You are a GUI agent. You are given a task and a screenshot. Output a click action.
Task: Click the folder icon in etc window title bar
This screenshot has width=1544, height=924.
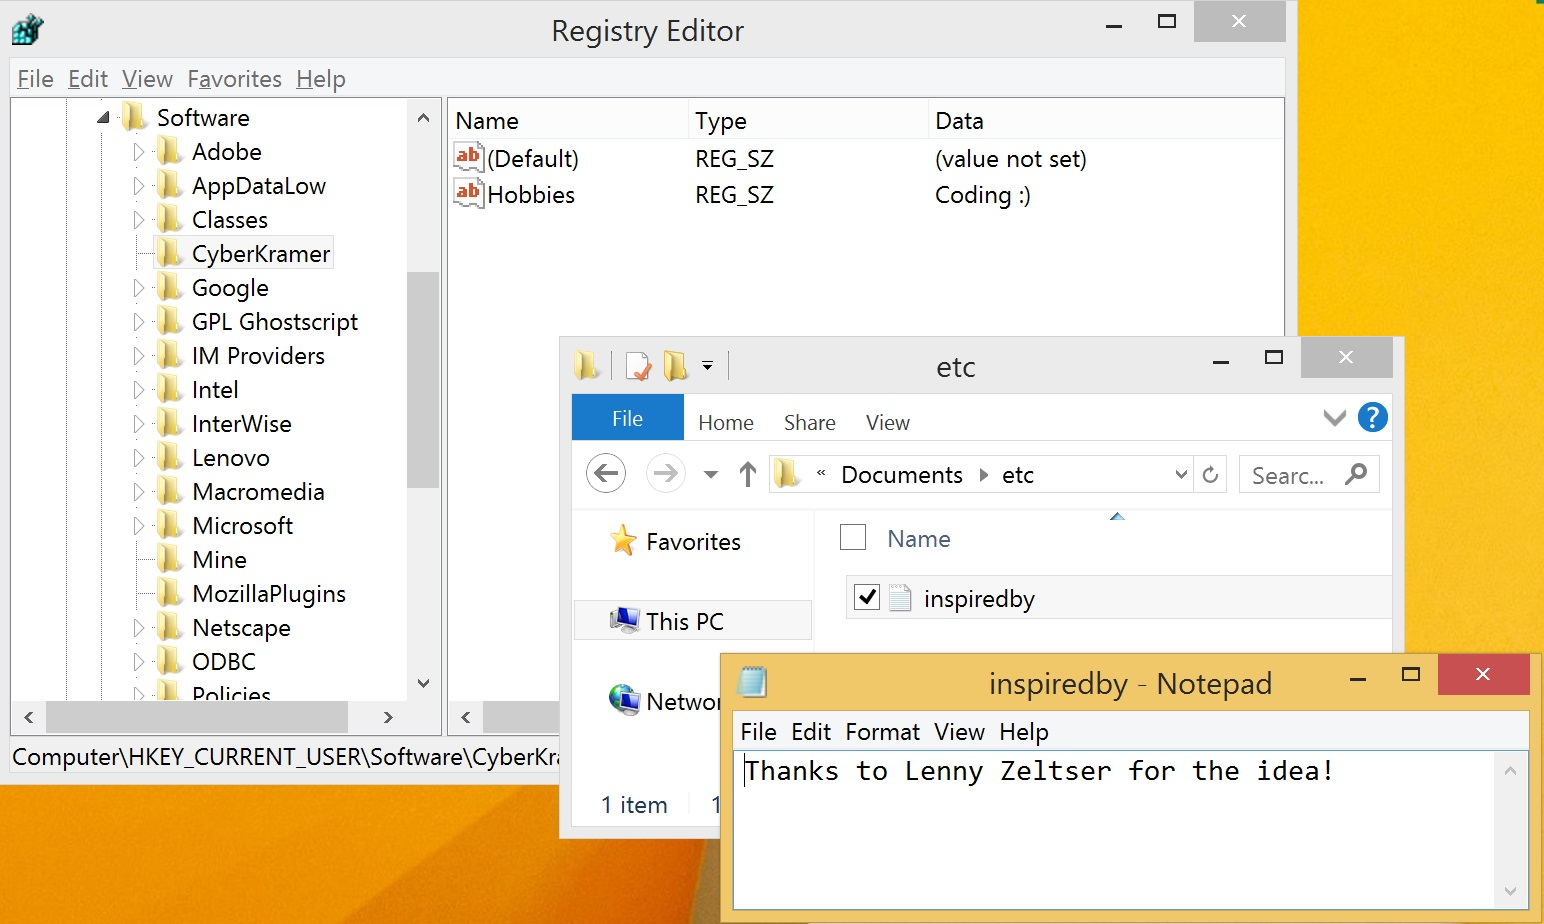pyautogui.click(x=587, y=366)
